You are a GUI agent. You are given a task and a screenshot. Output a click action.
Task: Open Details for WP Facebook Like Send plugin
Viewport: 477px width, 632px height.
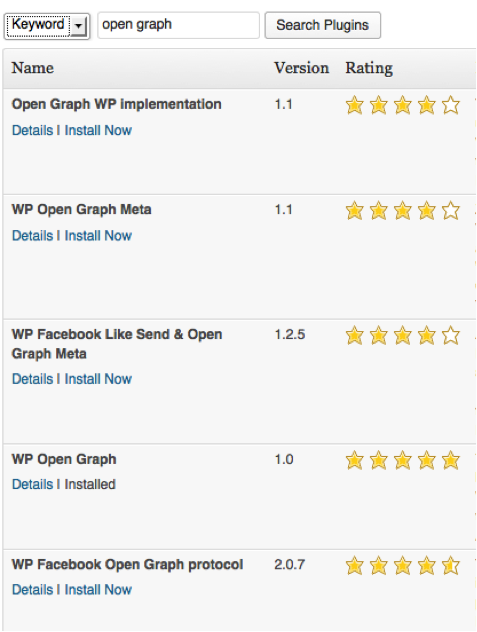(x=33, y=379)
